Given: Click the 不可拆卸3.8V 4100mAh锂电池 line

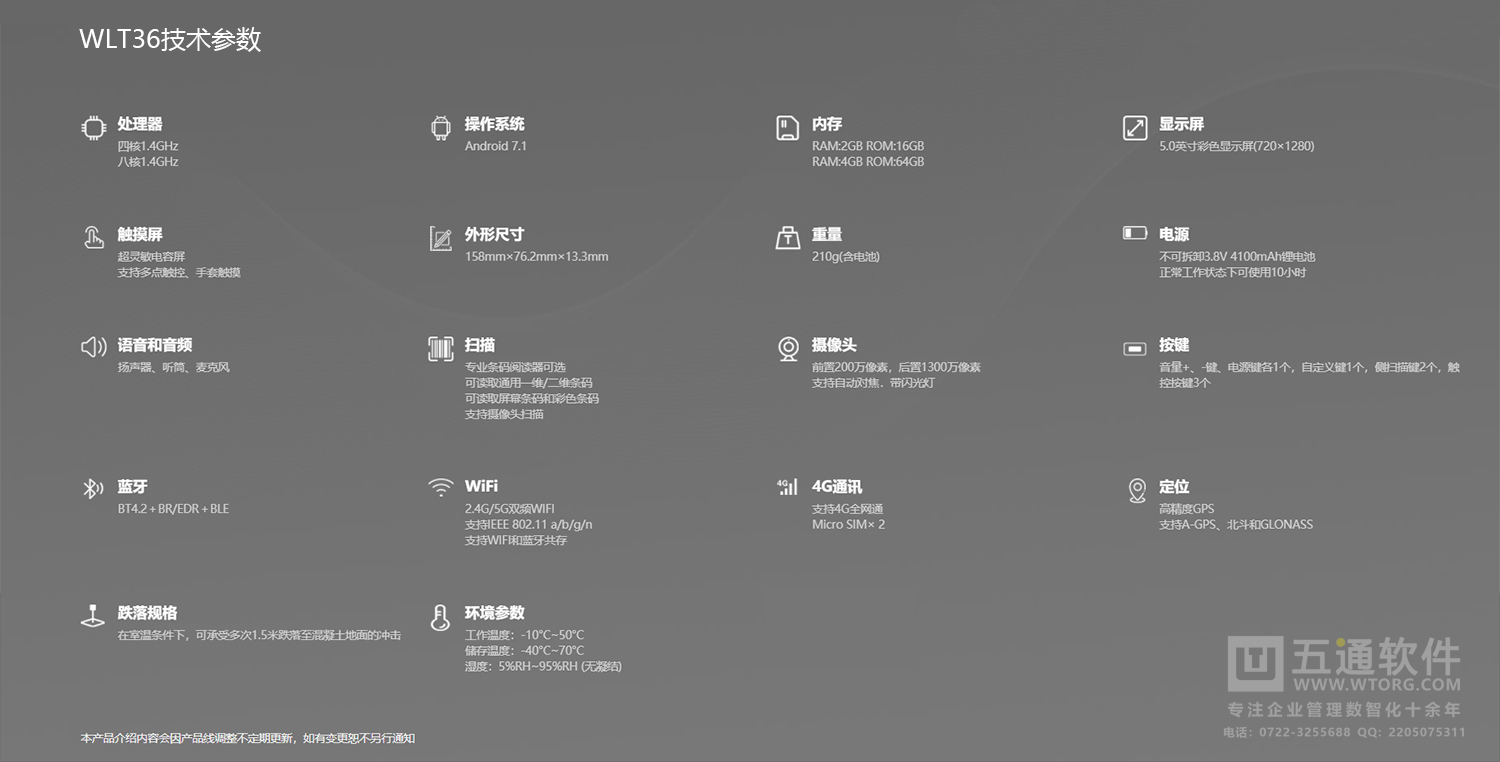Looking at the screenshot, I should click(x=1237, y=257).
